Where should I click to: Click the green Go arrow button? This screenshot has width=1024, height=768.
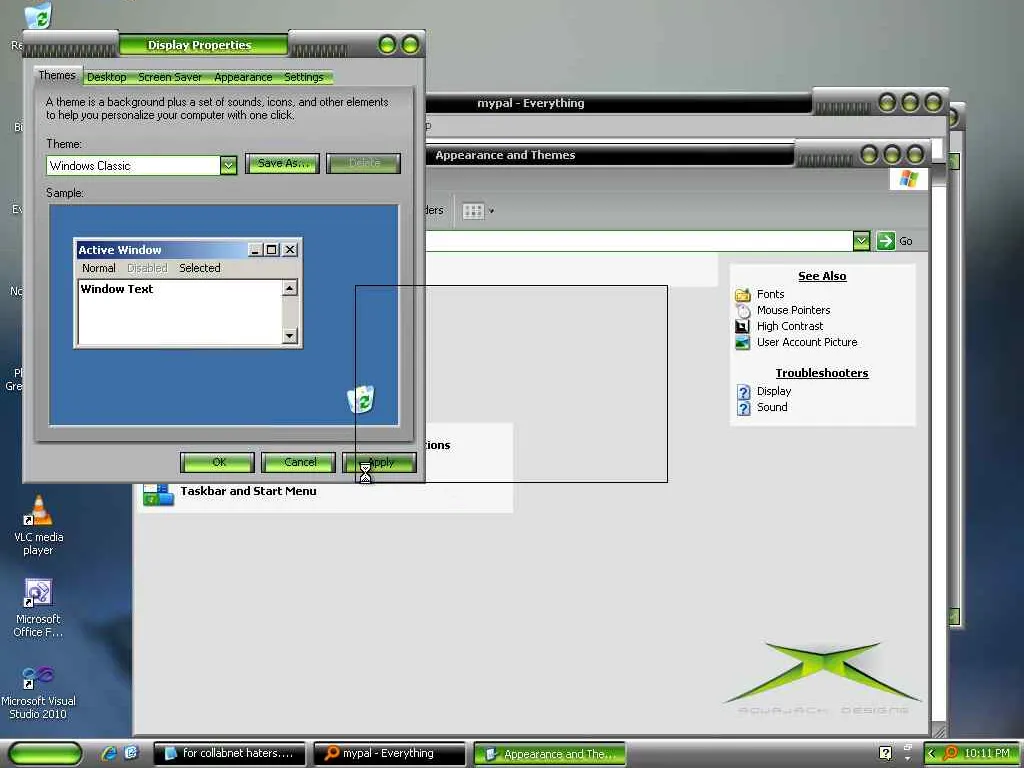coord(886,241)
